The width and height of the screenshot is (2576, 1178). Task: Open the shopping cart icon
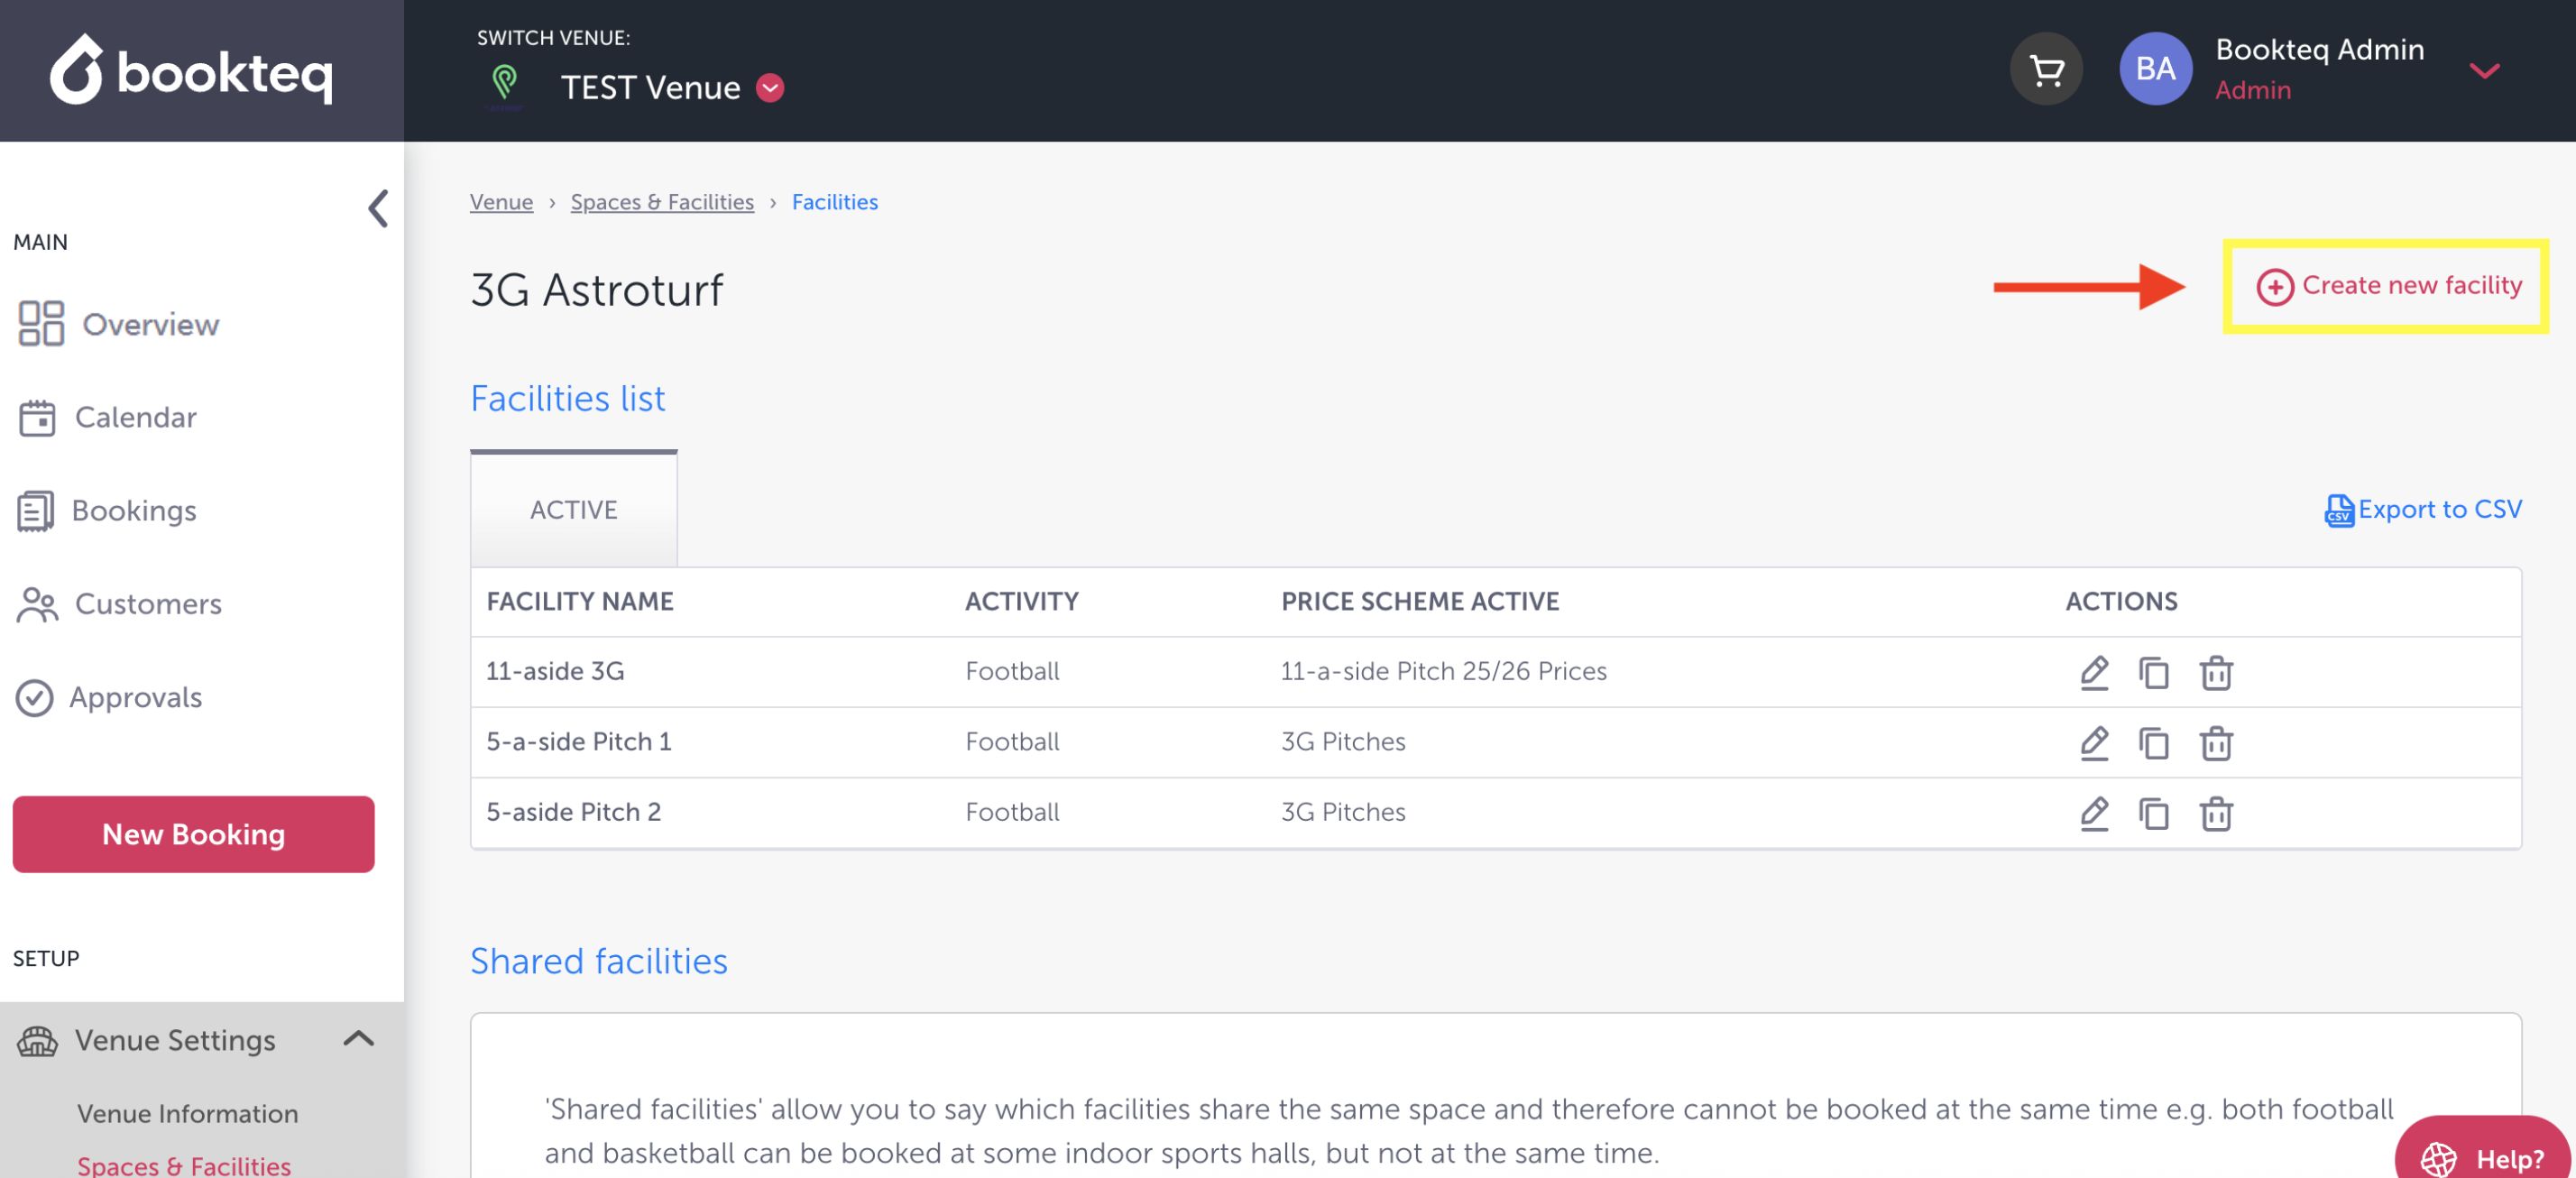pos(2046,70)
